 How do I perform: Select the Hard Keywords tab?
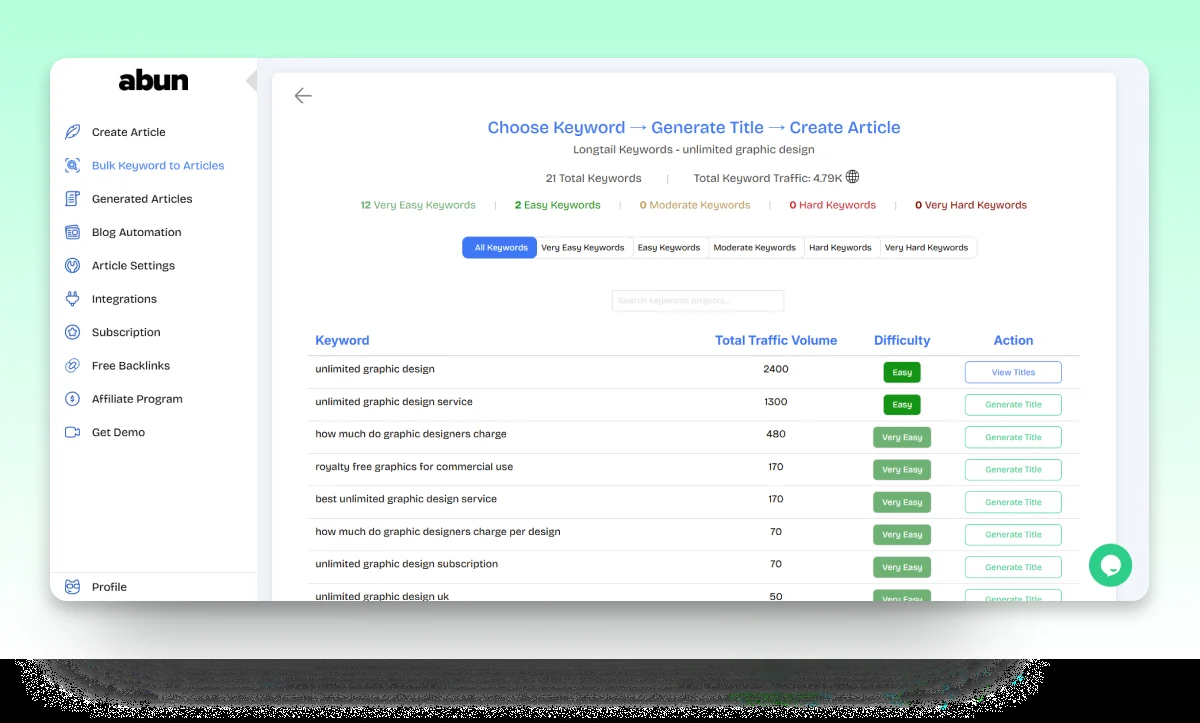pyautogui.click(x=840, y=248)
